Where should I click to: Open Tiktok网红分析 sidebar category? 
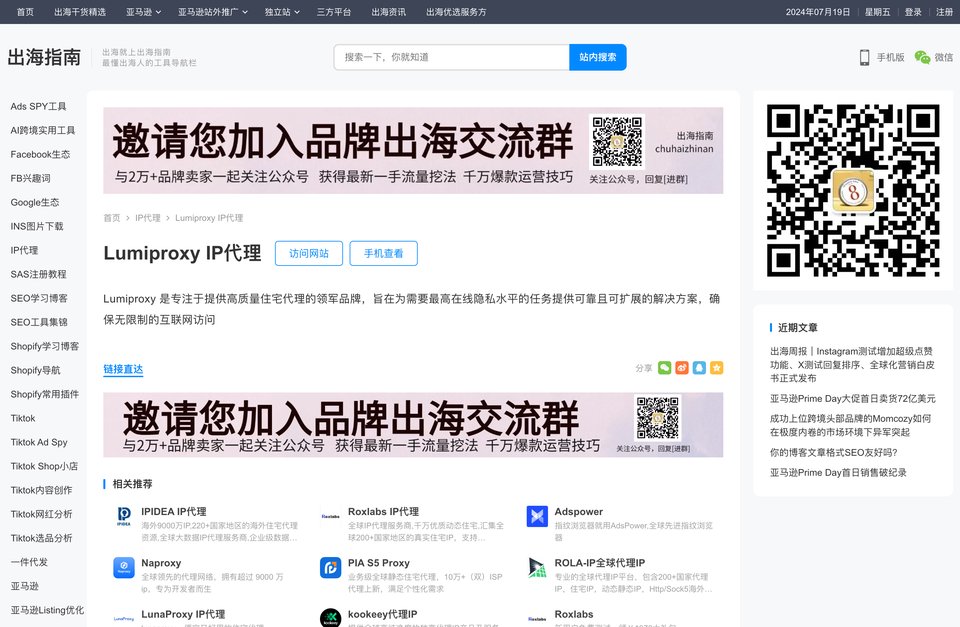click(42, 514)
